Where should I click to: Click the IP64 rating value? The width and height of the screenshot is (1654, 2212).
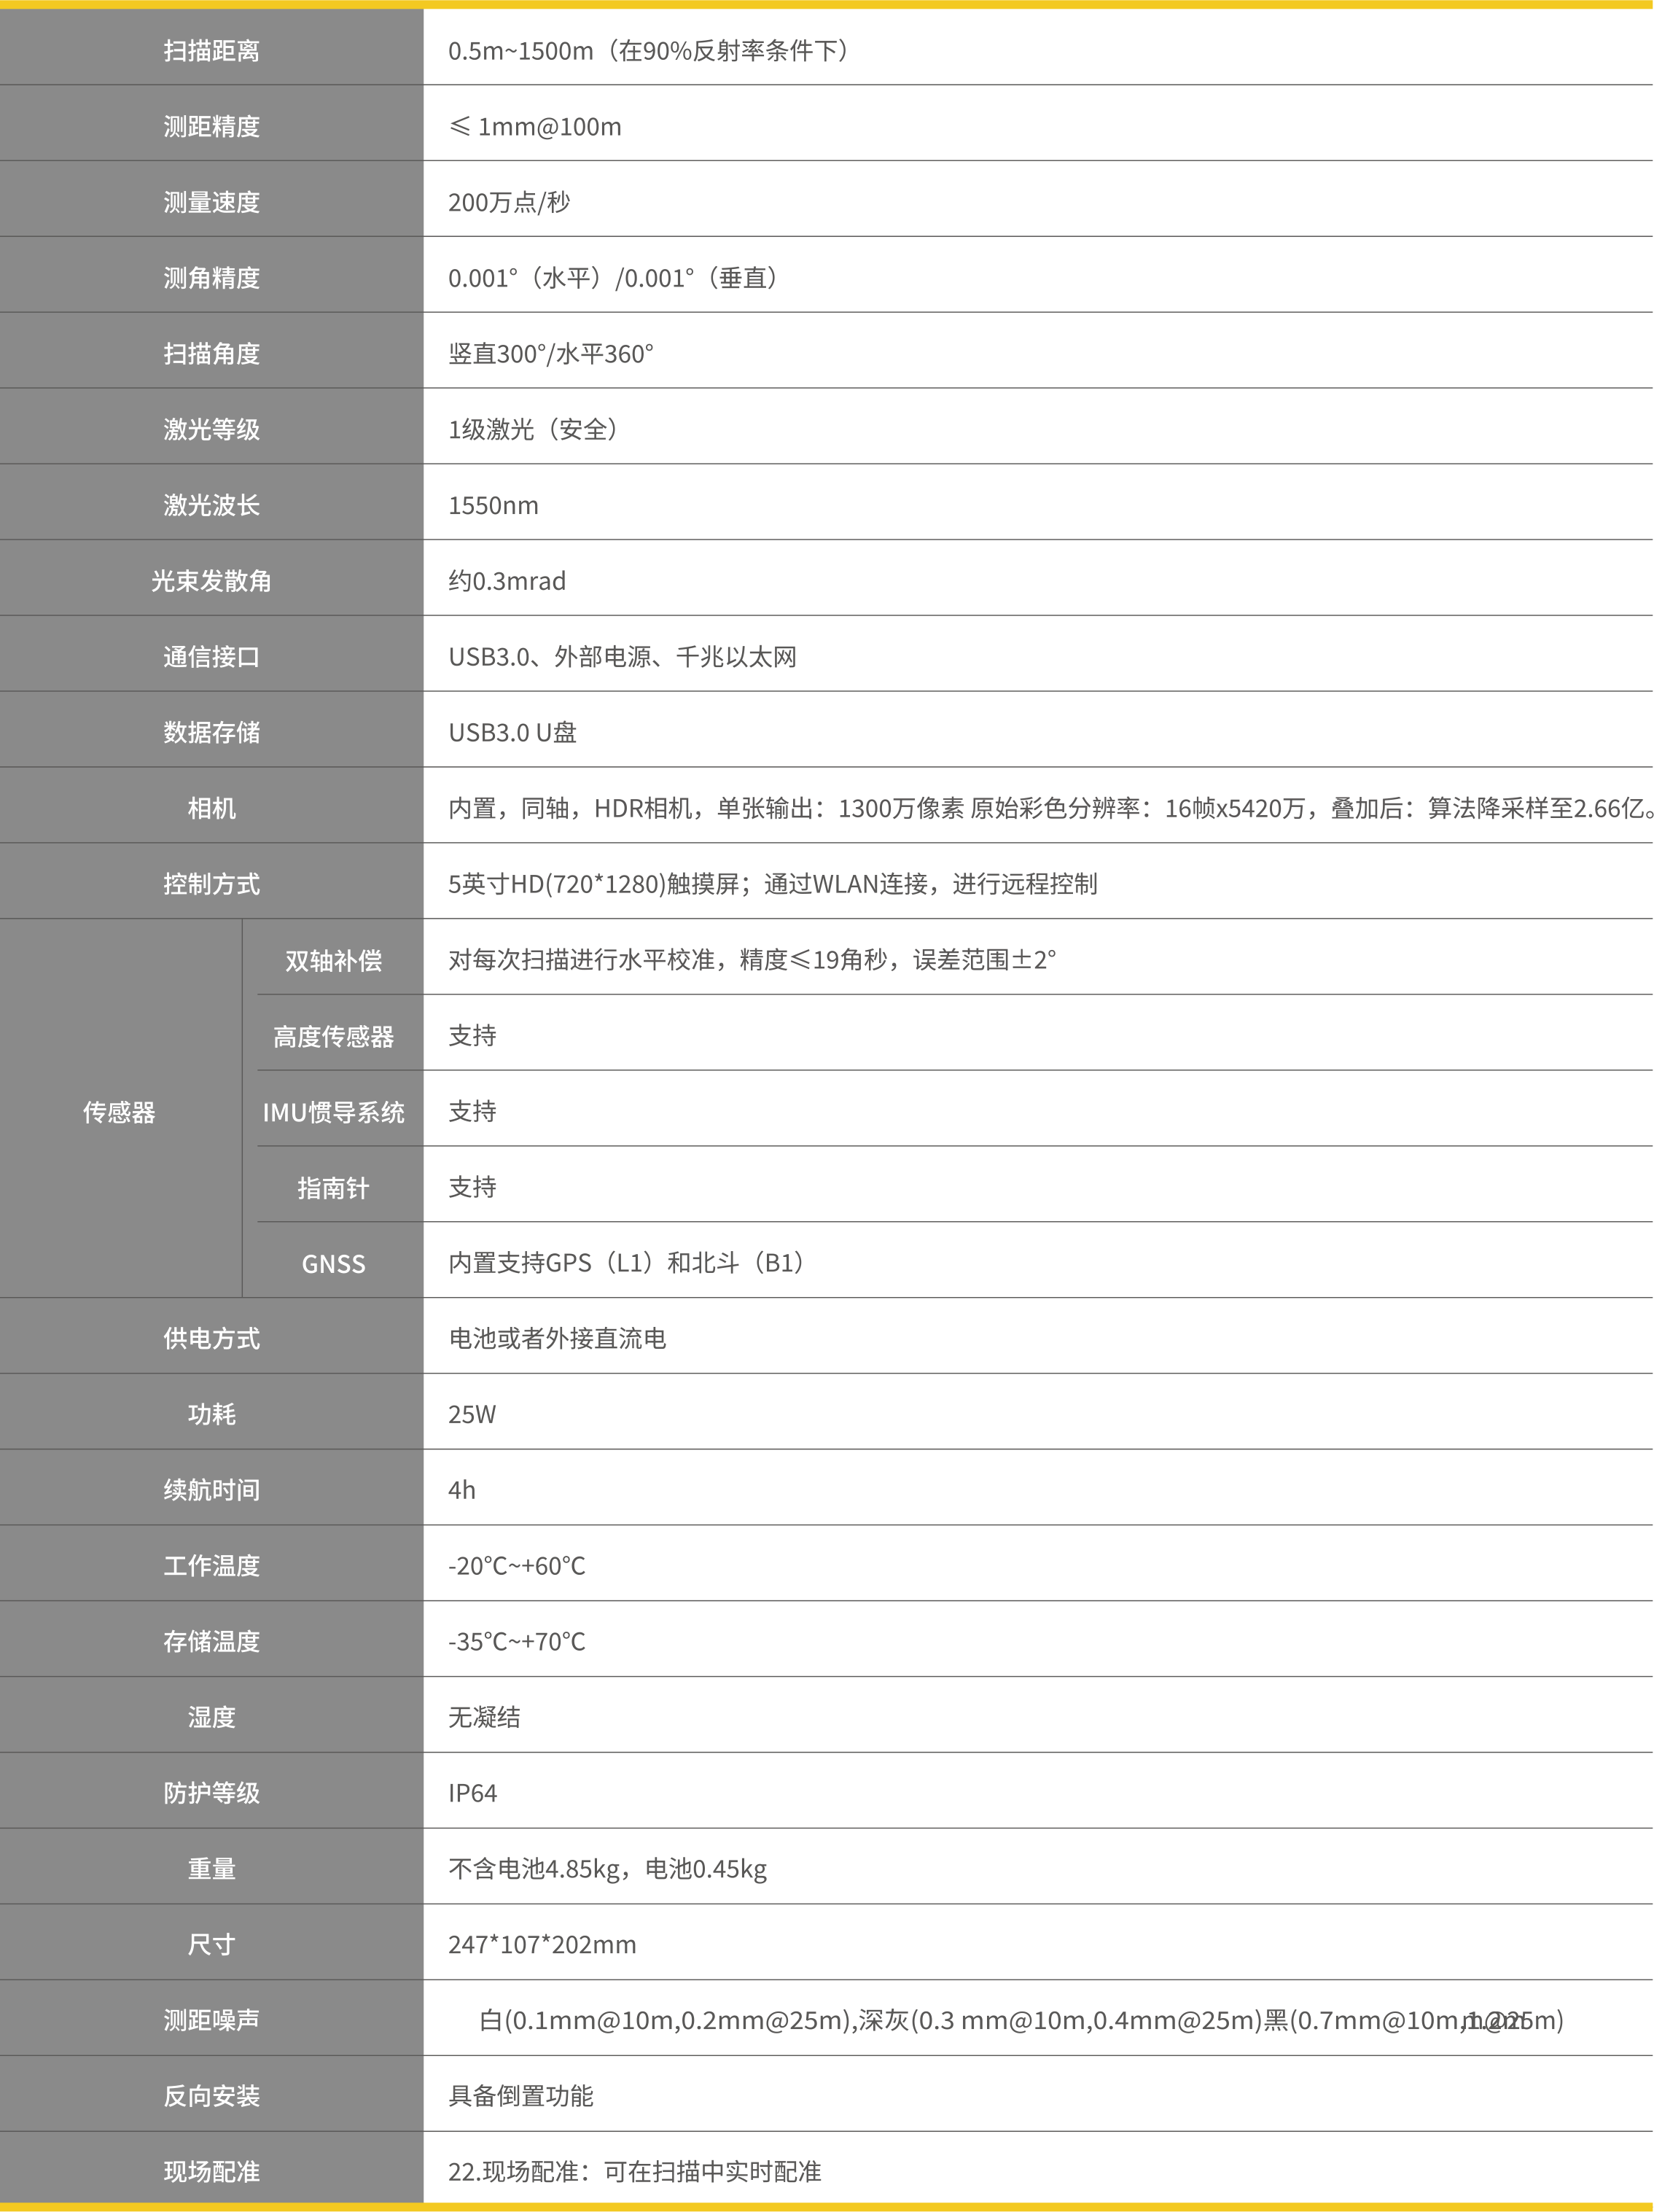click(x=472, y=1793)
